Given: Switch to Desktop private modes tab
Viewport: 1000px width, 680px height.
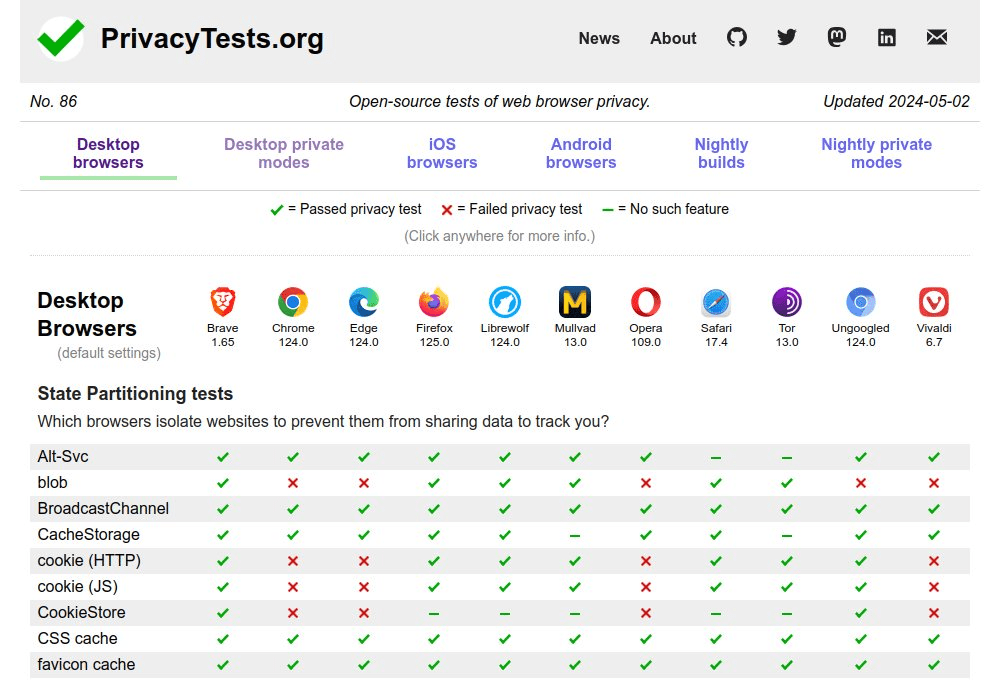Looking at the screenshot, I should (284, 154).
